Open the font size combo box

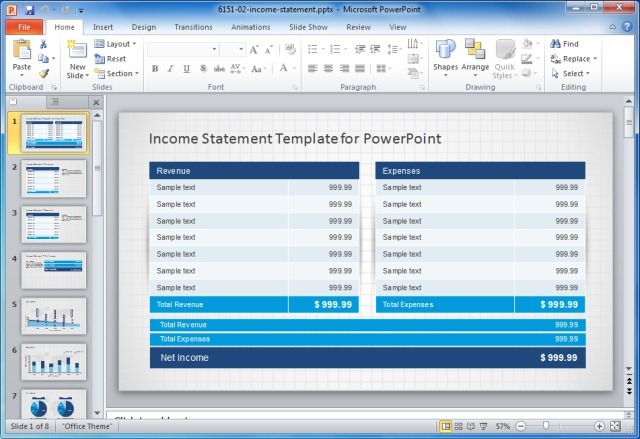pos(233,49)
